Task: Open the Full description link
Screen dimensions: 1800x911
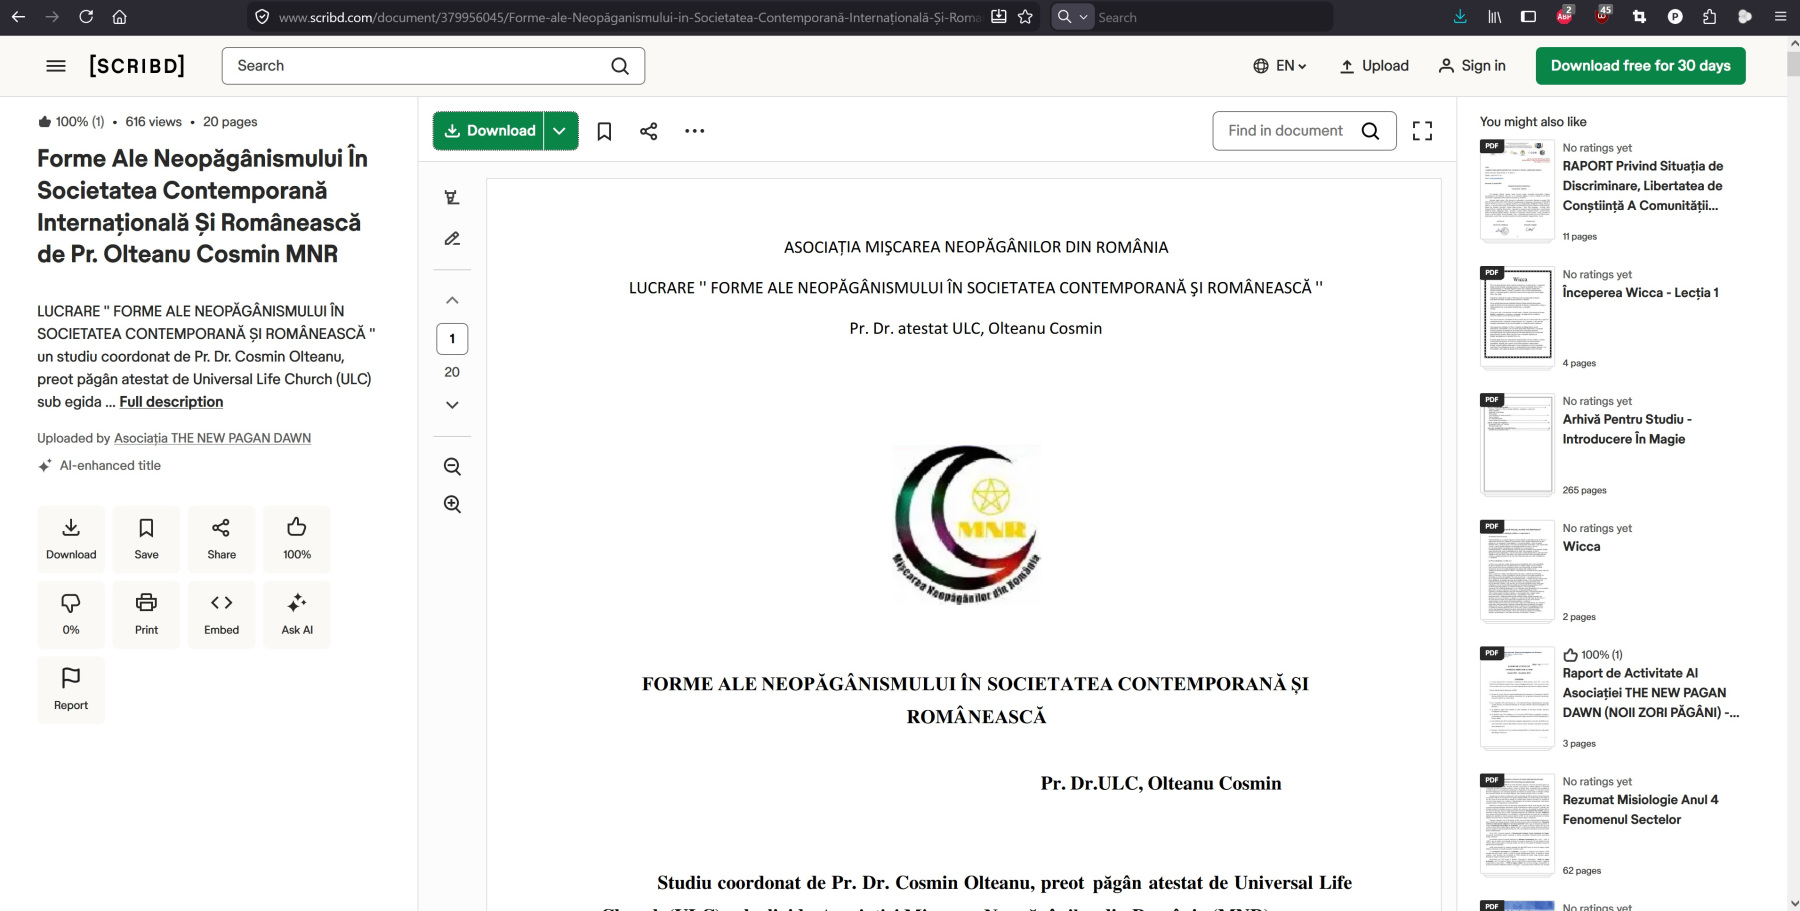Action: click(x=171, y=402)
